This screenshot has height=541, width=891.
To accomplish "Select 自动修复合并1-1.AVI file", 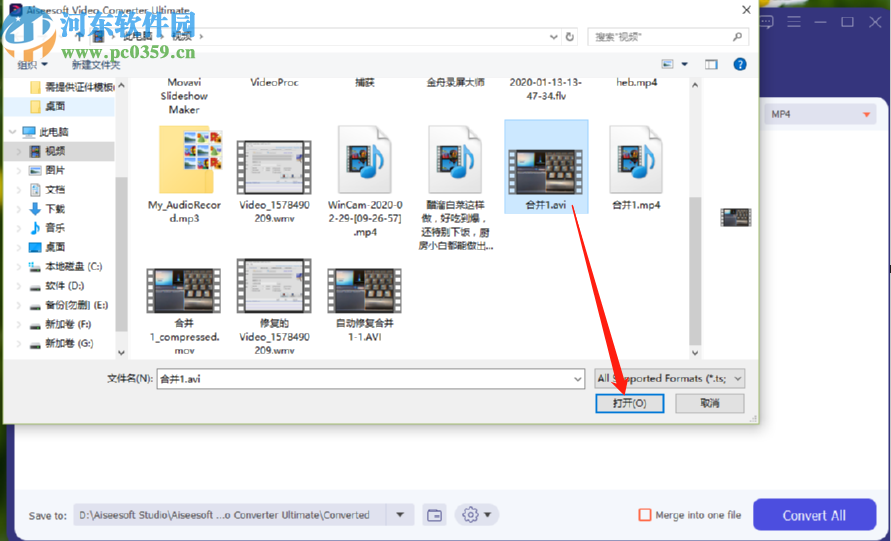I will pos(365,305).
